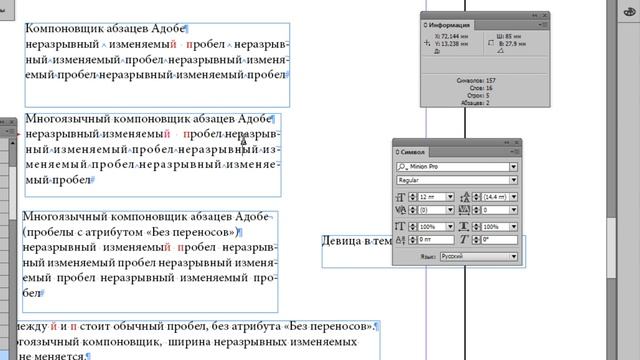Click the leading stepper arrows
This screenshot has width=640, height=360.
click(476, 197)
